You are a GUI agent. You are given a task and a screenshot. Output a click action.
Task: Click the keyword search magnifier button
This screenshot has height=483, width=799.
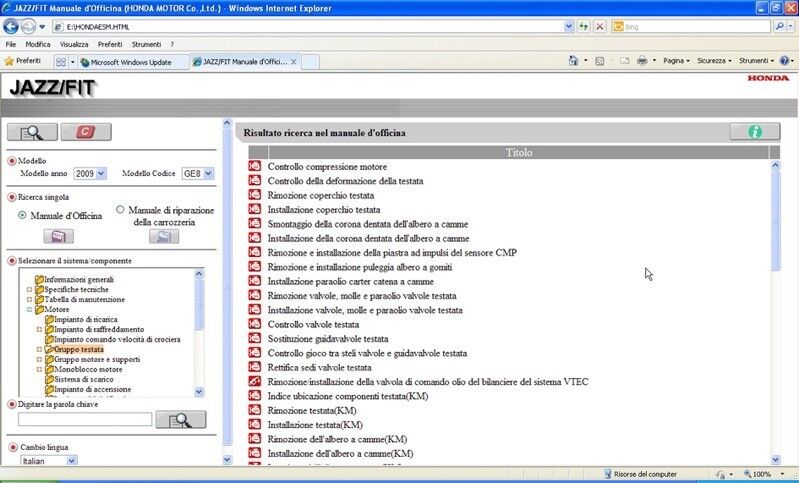tap(180, 419)
